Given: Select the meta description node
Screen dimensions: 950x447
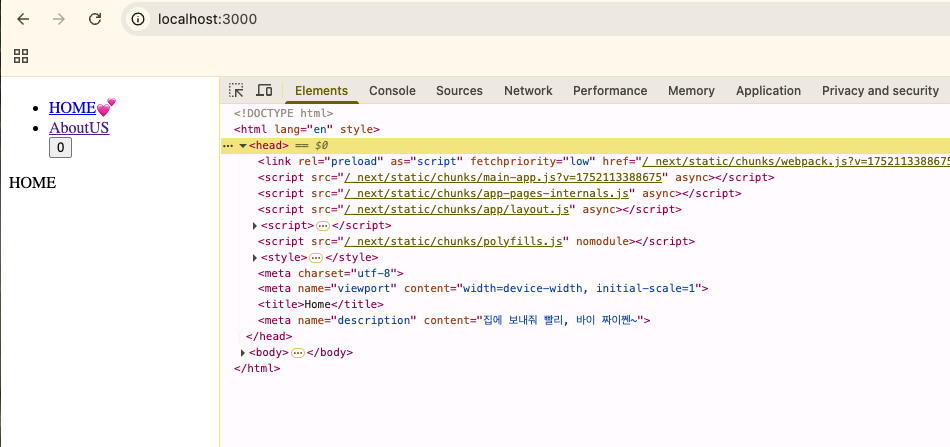Looking at the screenshot, I should [454, 320].
